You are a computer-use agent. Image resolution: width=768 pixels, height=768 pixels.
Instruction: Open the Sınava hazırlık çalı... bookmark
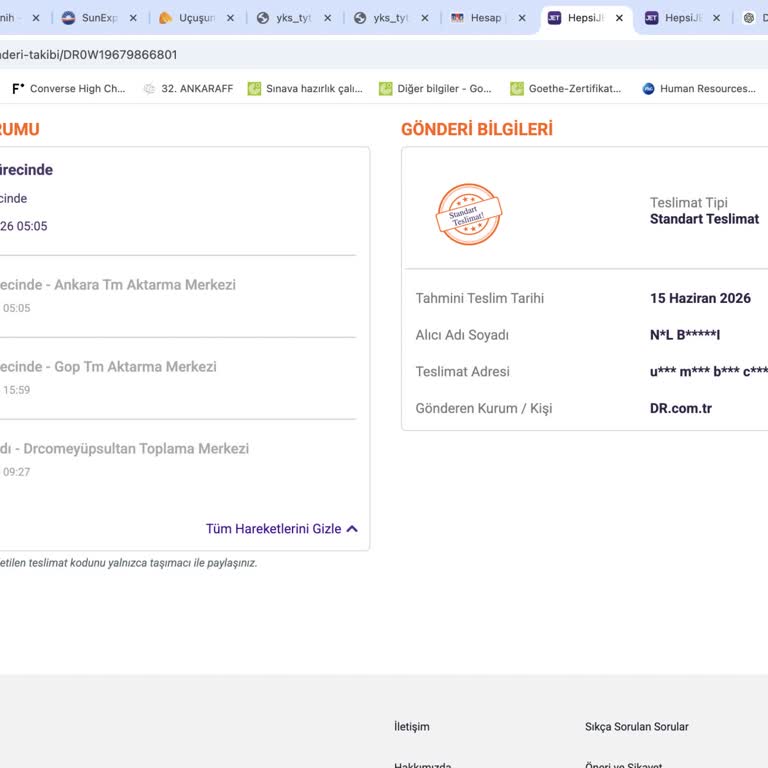305,89
